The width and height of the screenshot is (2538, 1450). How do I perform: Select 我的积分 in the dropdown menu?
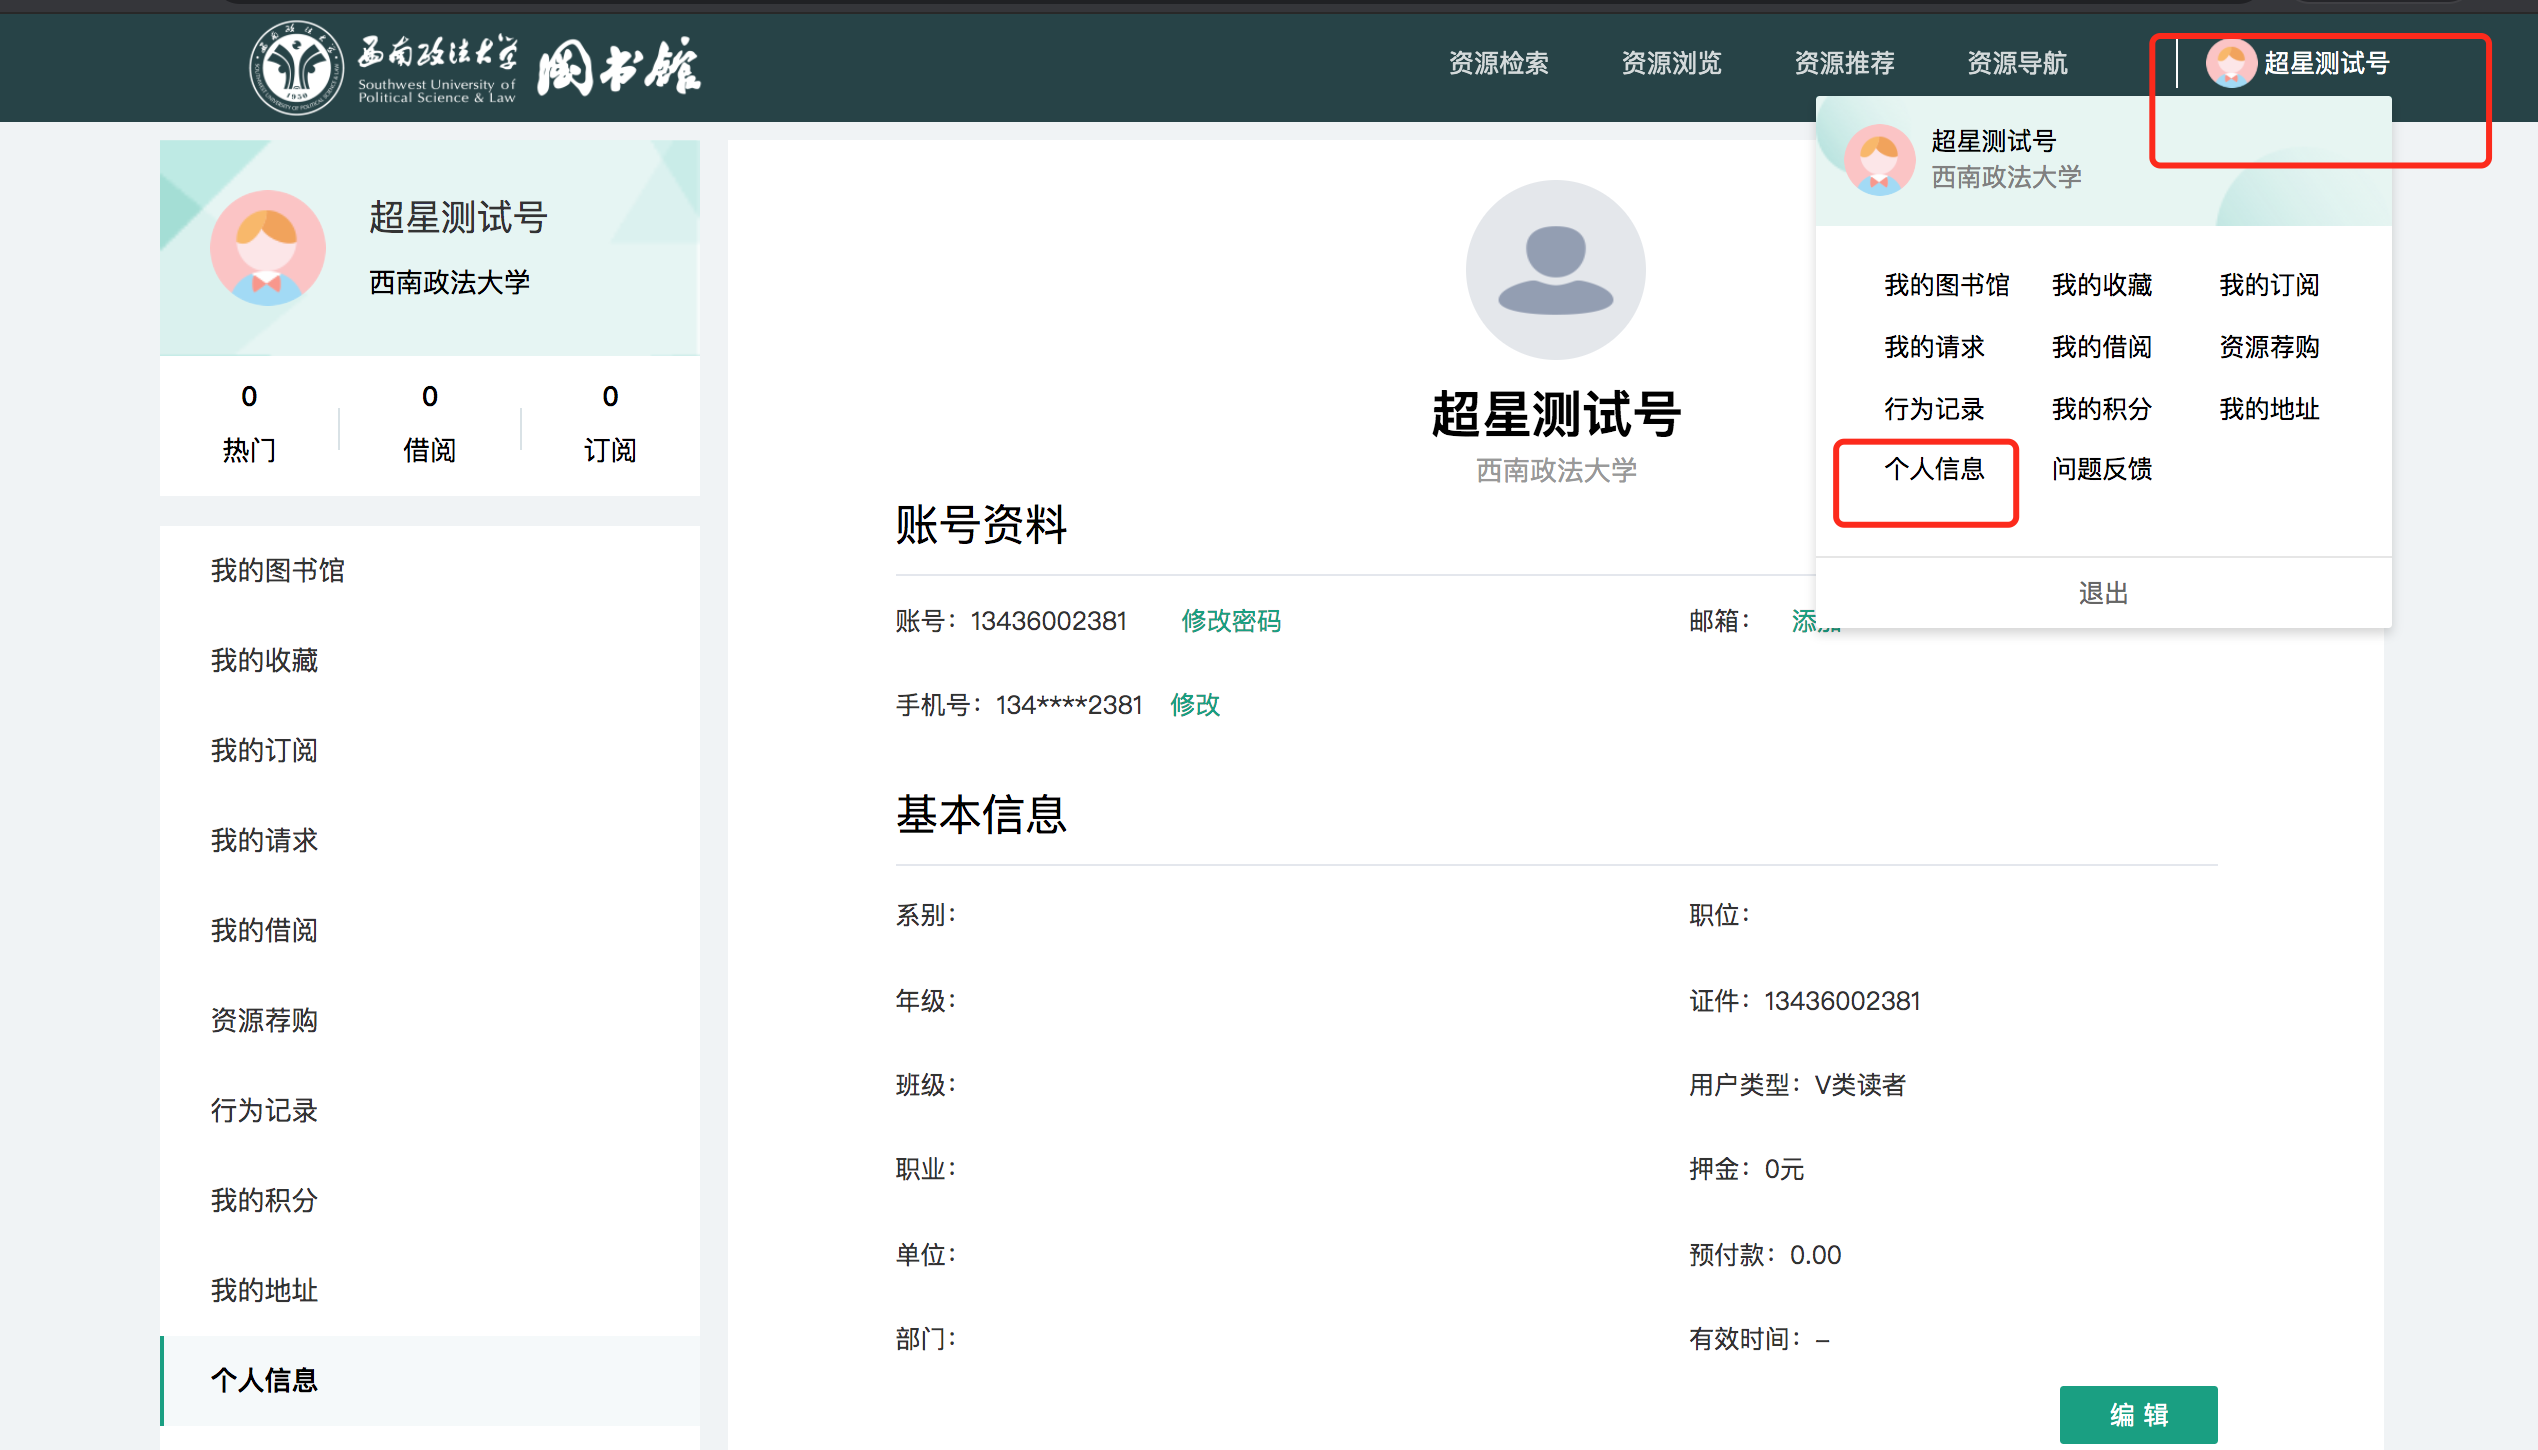click(x=2101, y=409)
